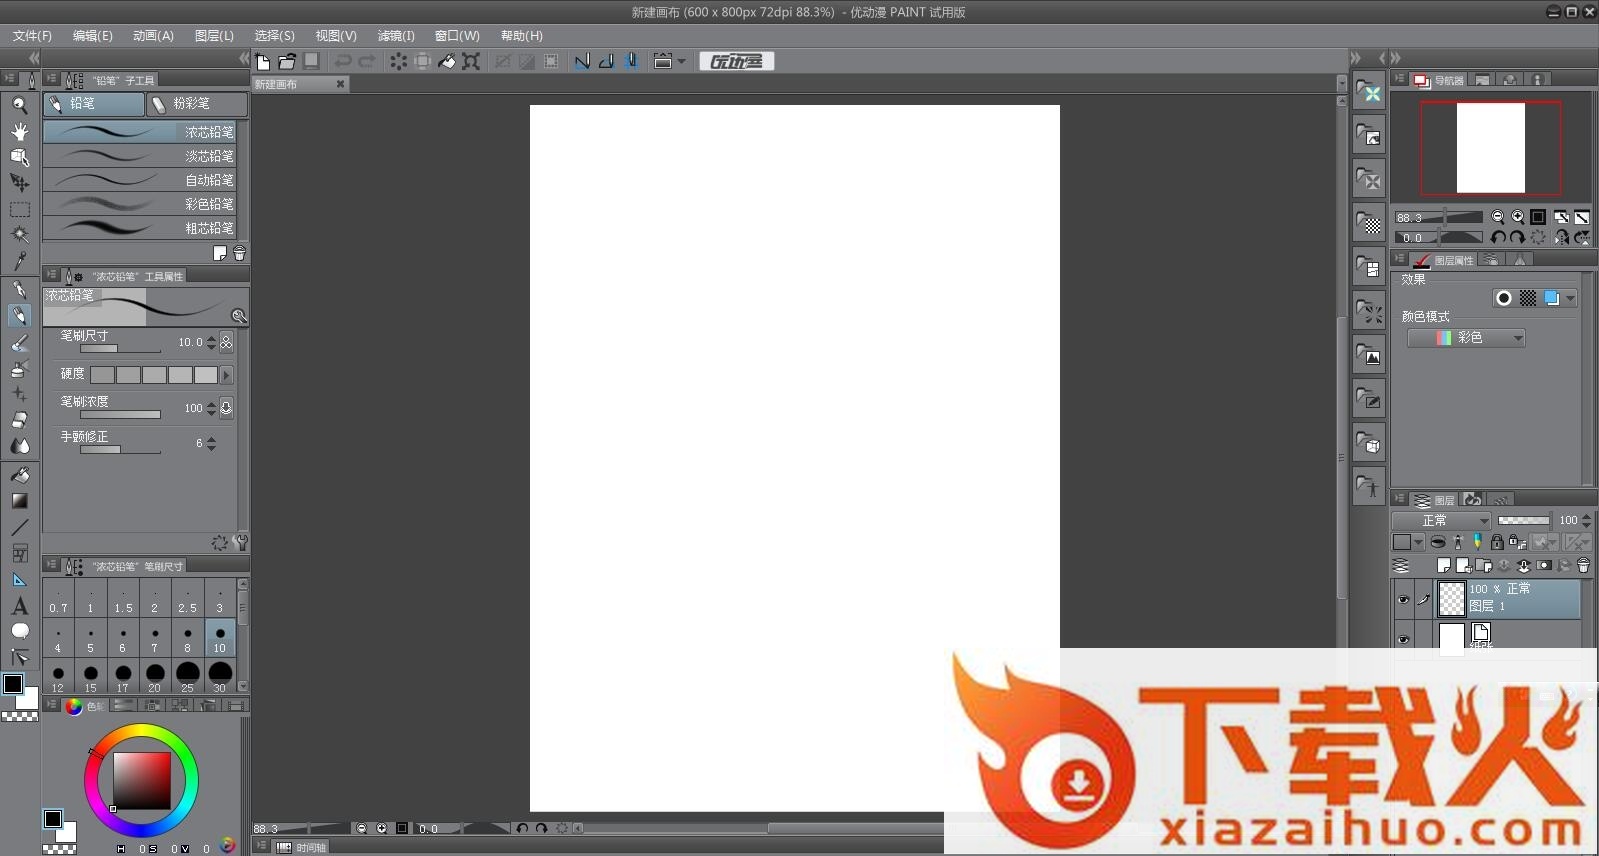
Task: Toggle brush size pressure dynamics button
Action: [x=227, y=342]
